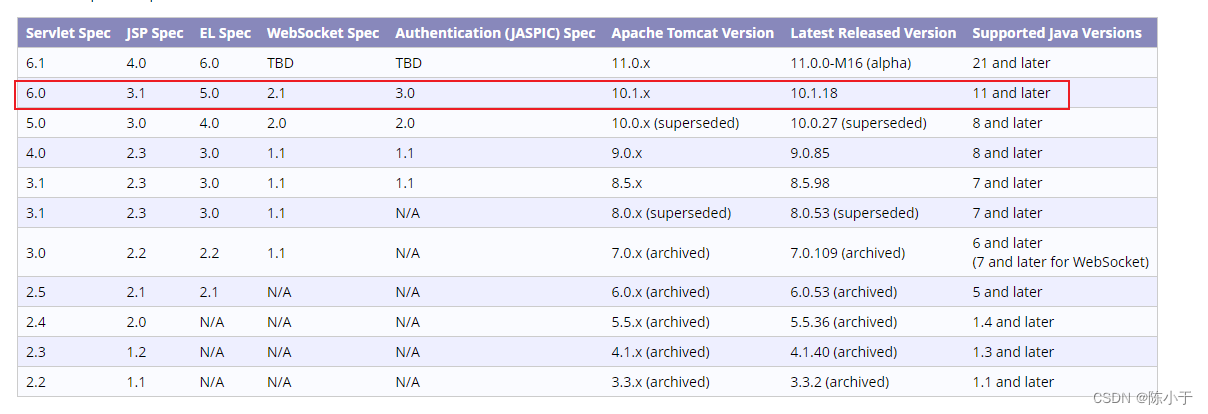Image resolution: width=1208 pixels, height=414 pixels.
Task: Click the Latest Released Version header
Action: (x=873, y=33)
